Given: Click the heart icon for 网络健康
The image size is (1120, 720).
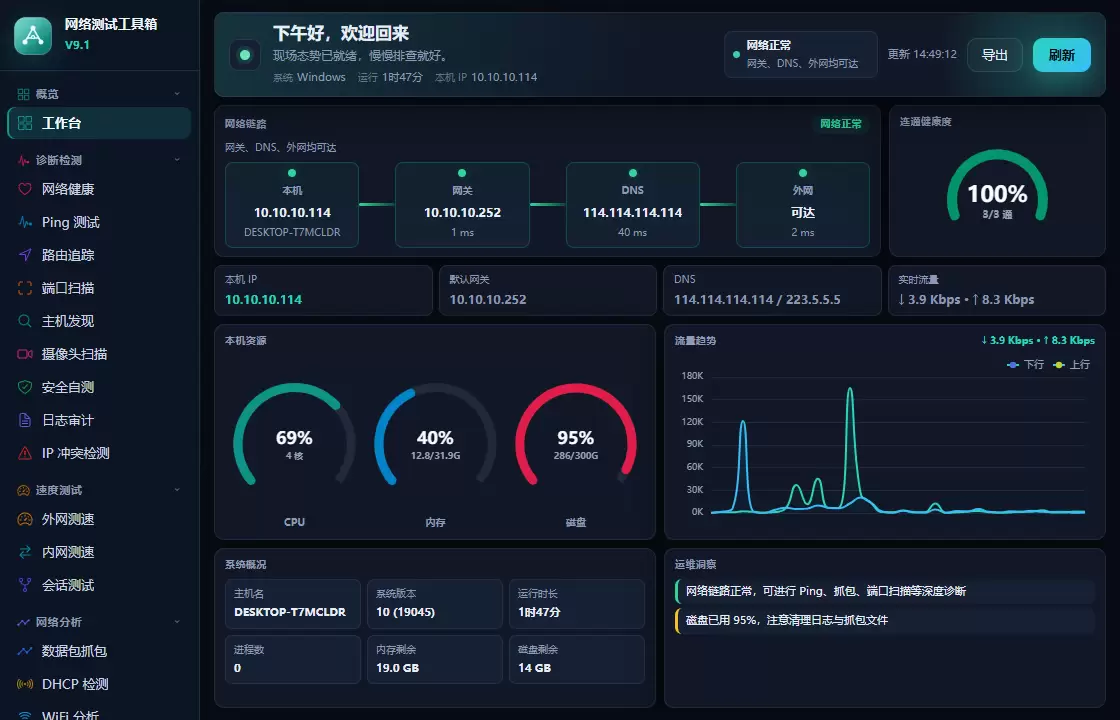Looking at the screenshot, I should [25, 189].
